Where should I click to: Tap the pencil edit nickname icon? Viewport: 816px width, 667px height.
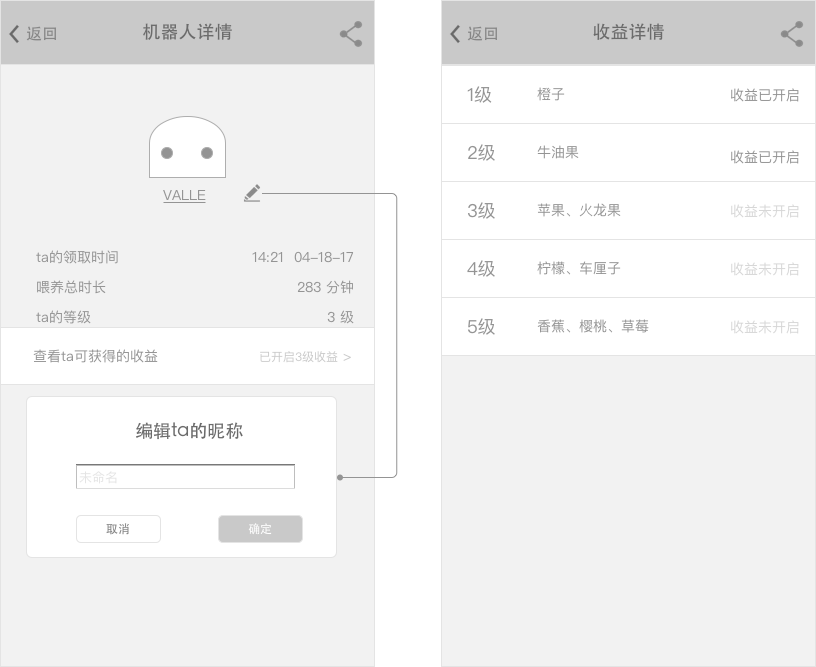pos(252,193)
